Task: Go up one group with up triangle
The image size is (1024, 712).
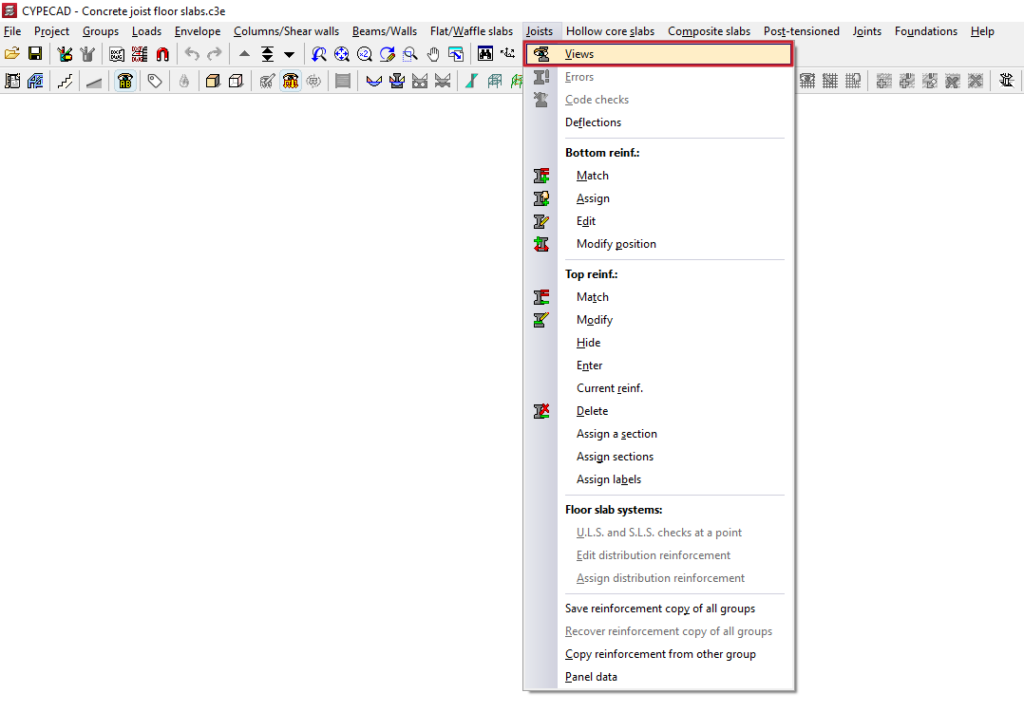Action: pos(244,54)
